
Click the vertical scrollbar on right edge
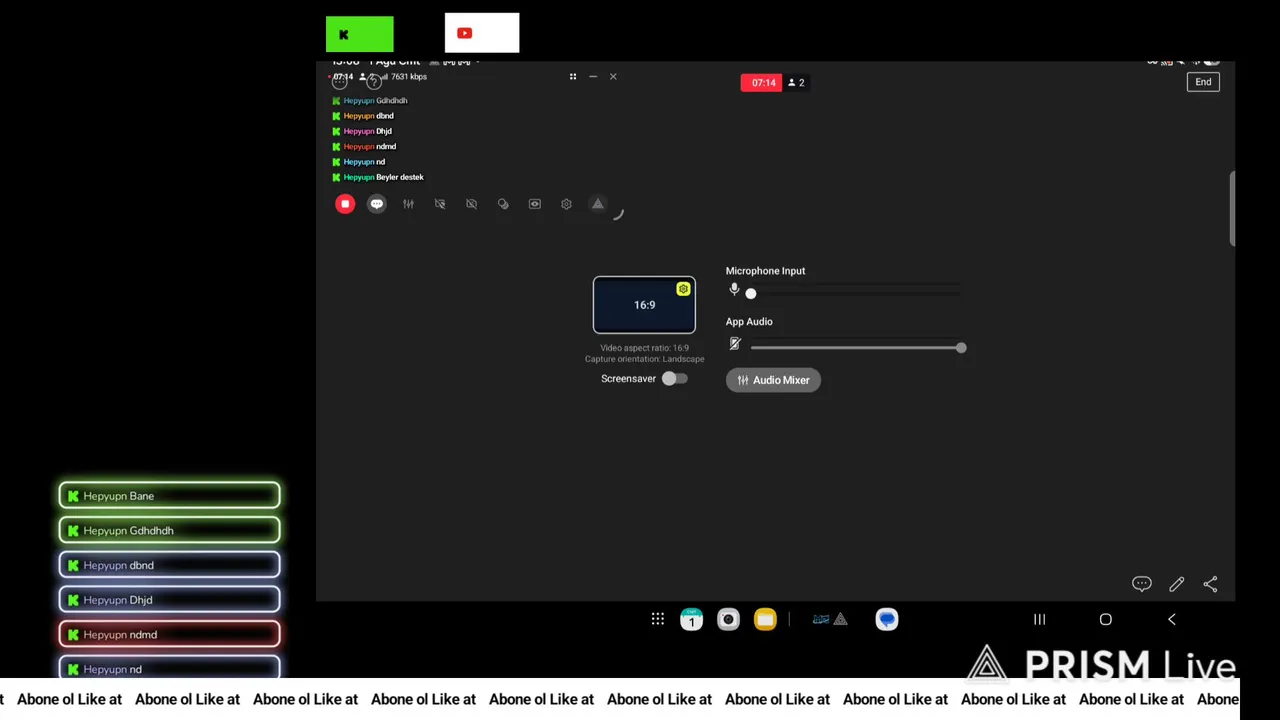coord(1232,208)
